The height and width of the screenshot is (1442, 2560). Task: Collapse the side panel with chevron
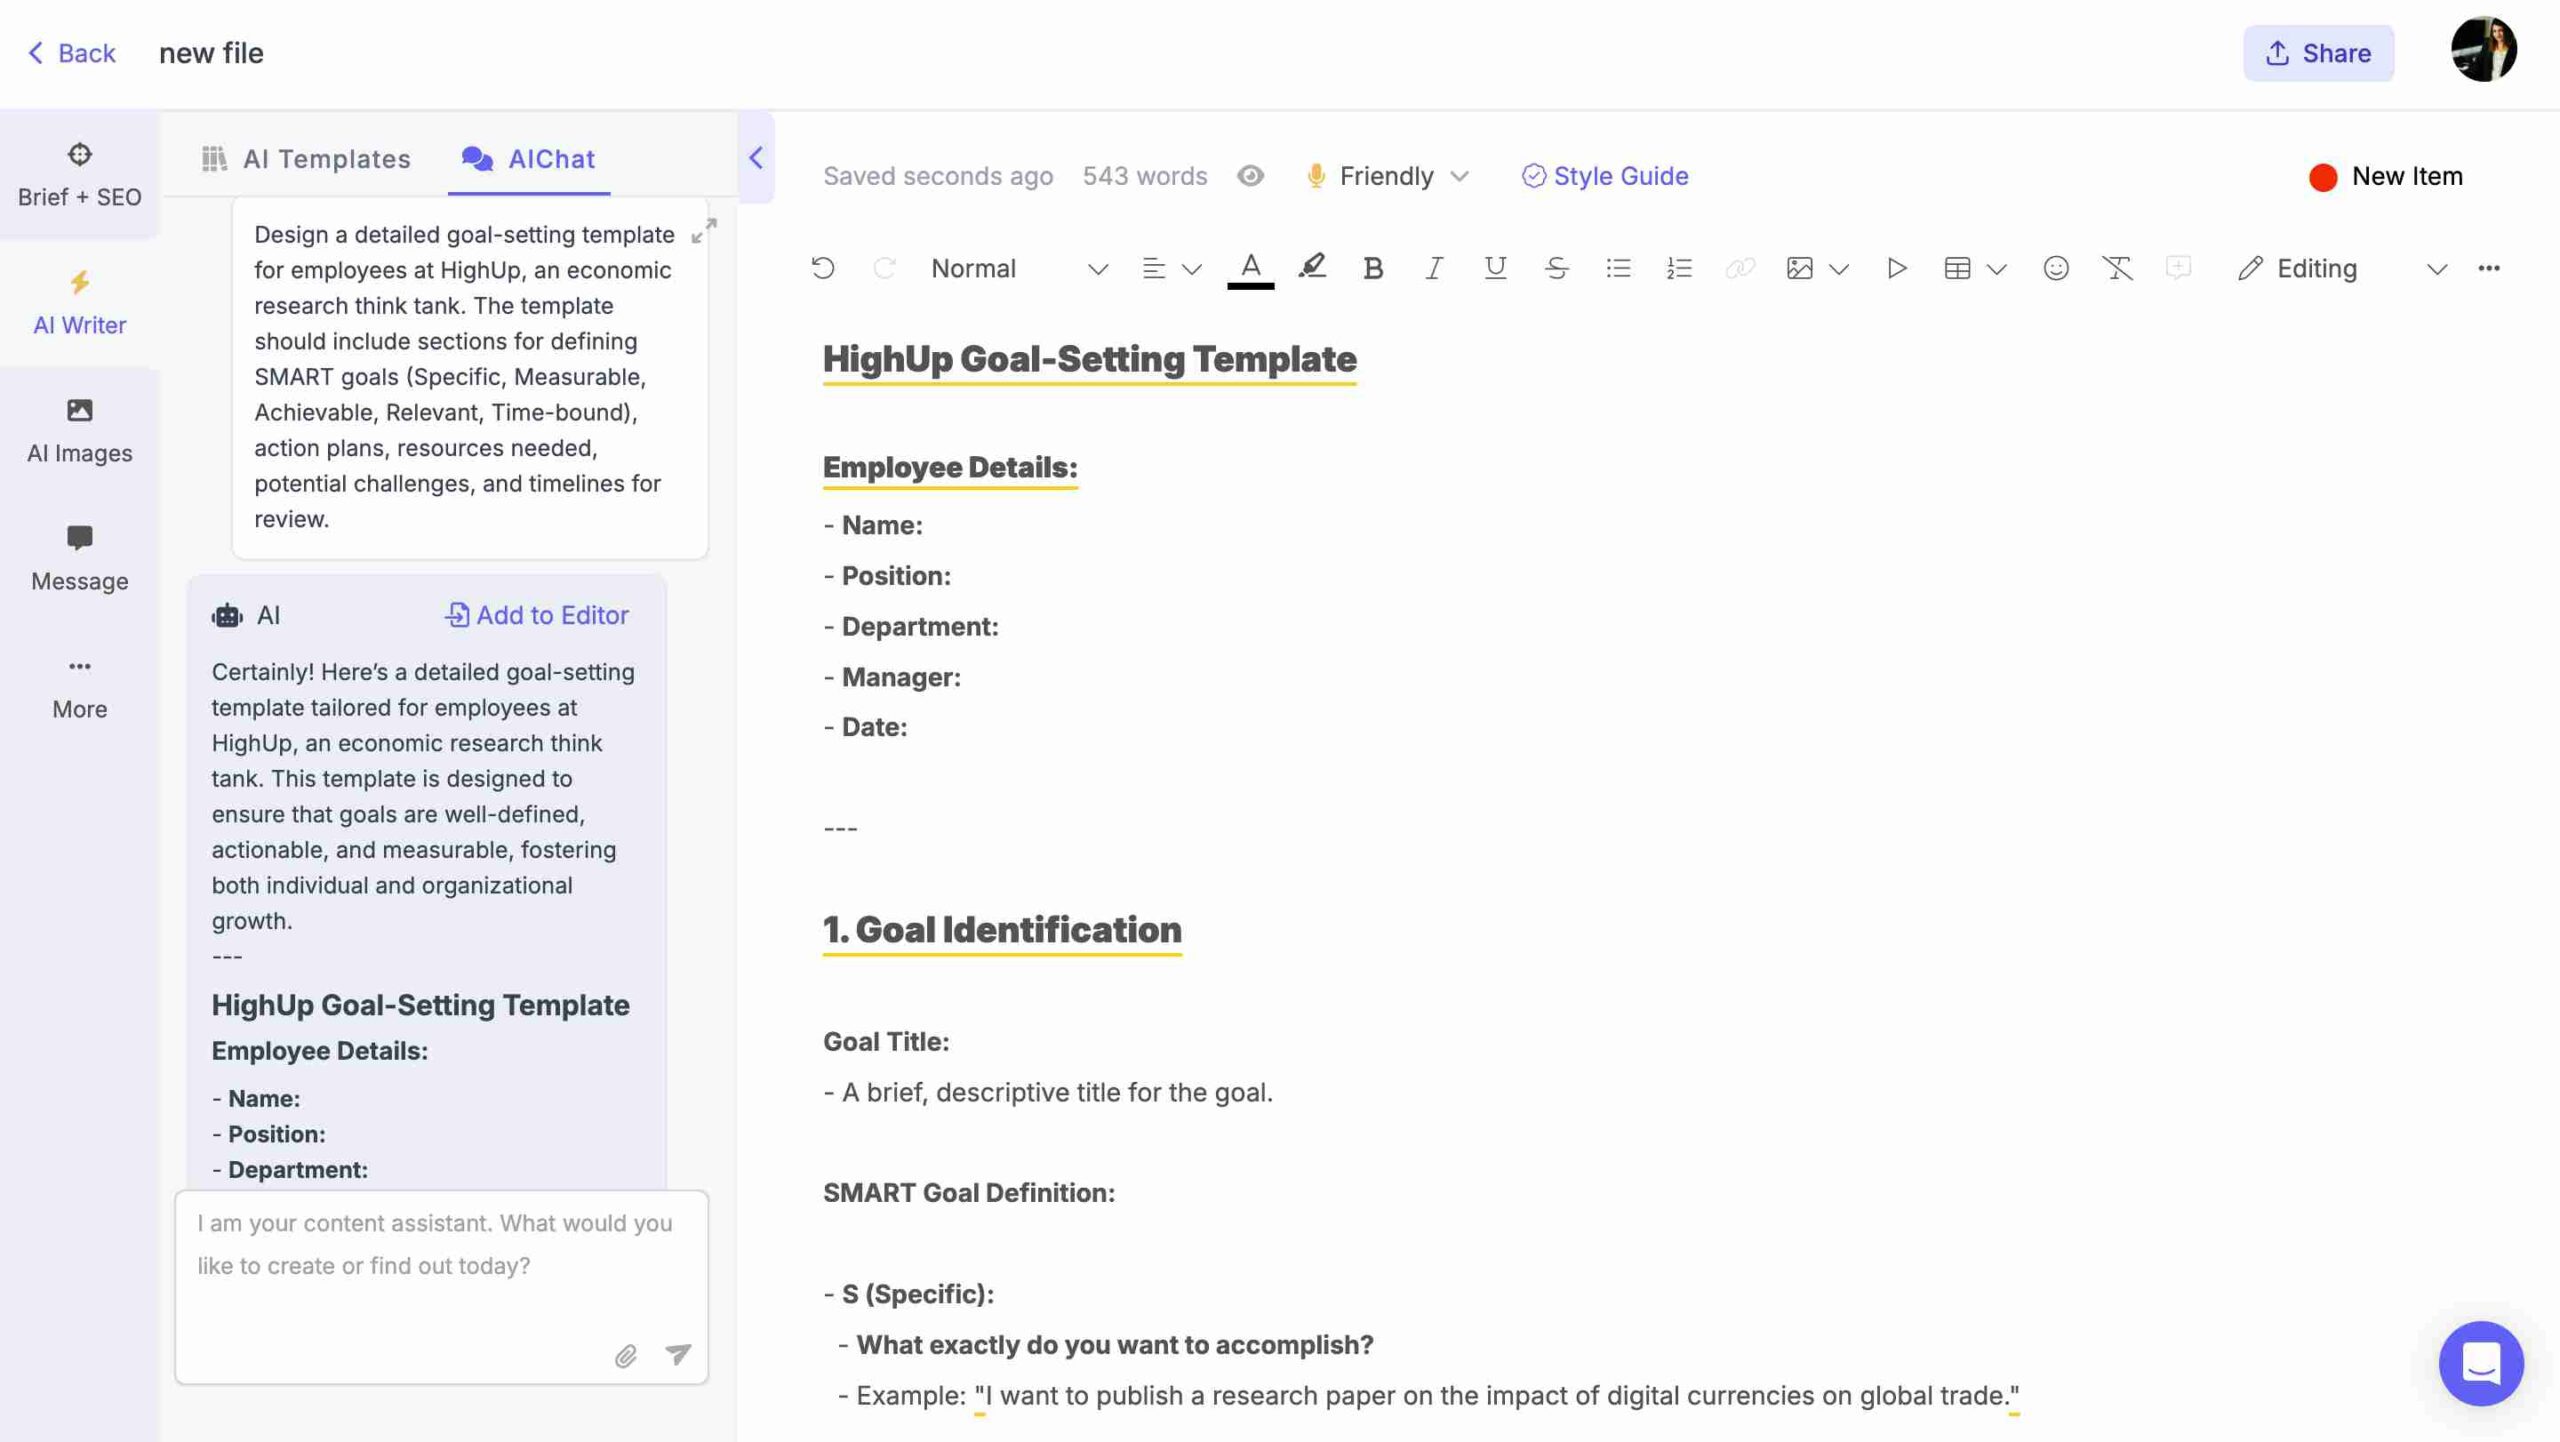[x=756, y=158]
